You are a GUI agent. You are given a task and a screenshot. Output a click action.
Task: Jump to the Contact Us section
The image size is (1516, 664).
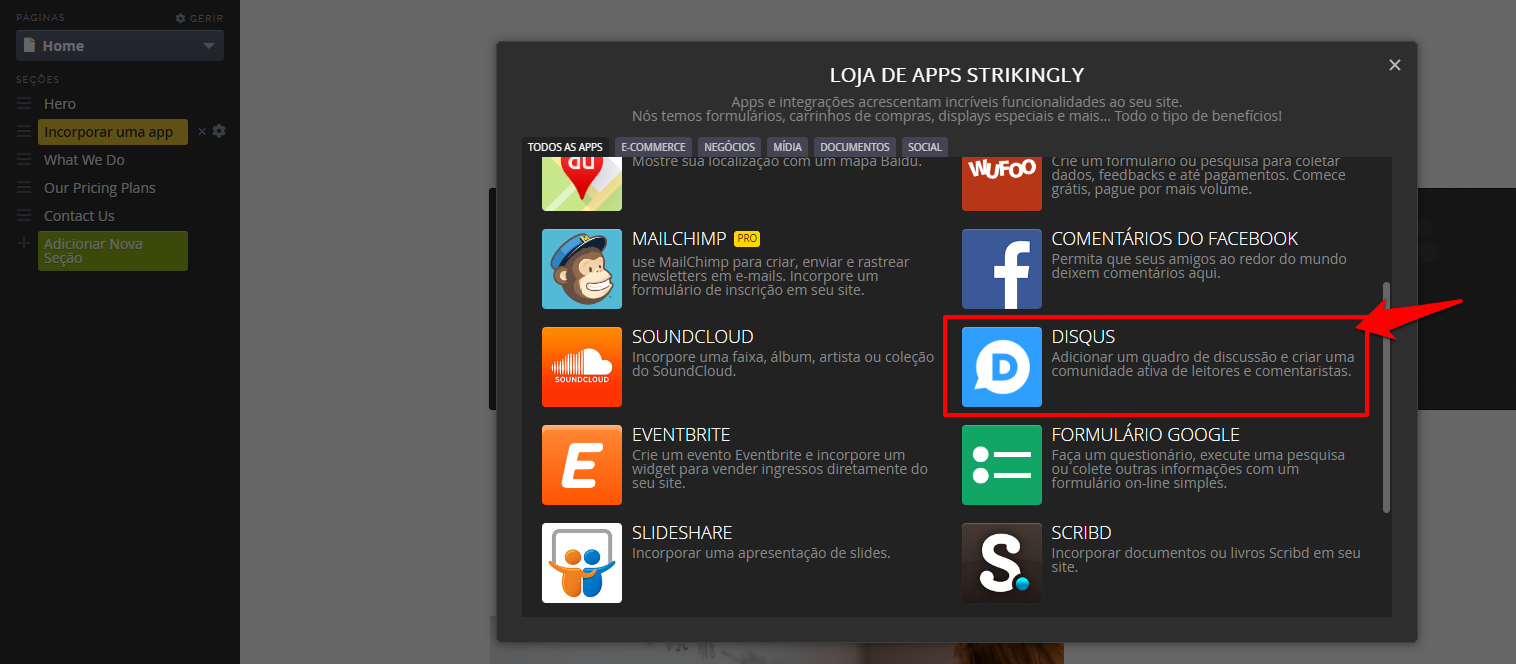(x=79, y=216)
